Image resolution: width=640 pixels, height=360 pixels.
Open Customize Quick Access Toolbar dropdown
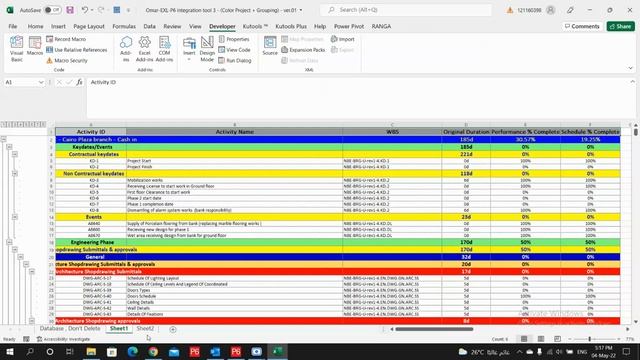pyautogui.click(x=128, y=10)
